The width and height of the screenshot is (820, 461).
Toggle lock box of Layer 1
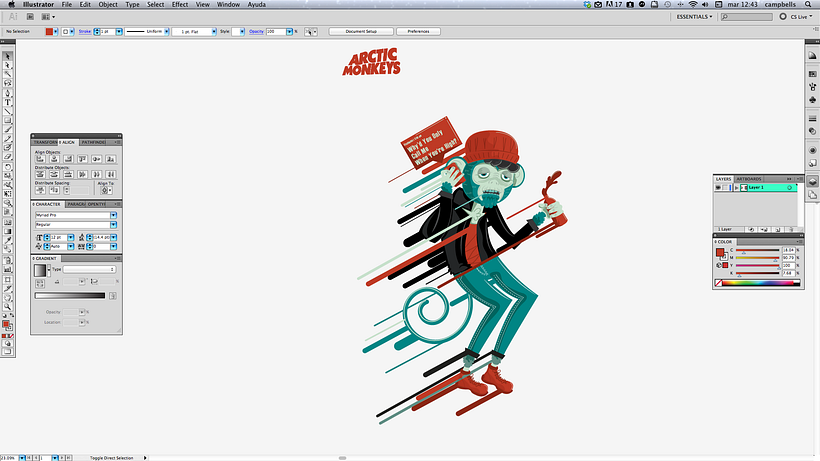click(725, 188)
